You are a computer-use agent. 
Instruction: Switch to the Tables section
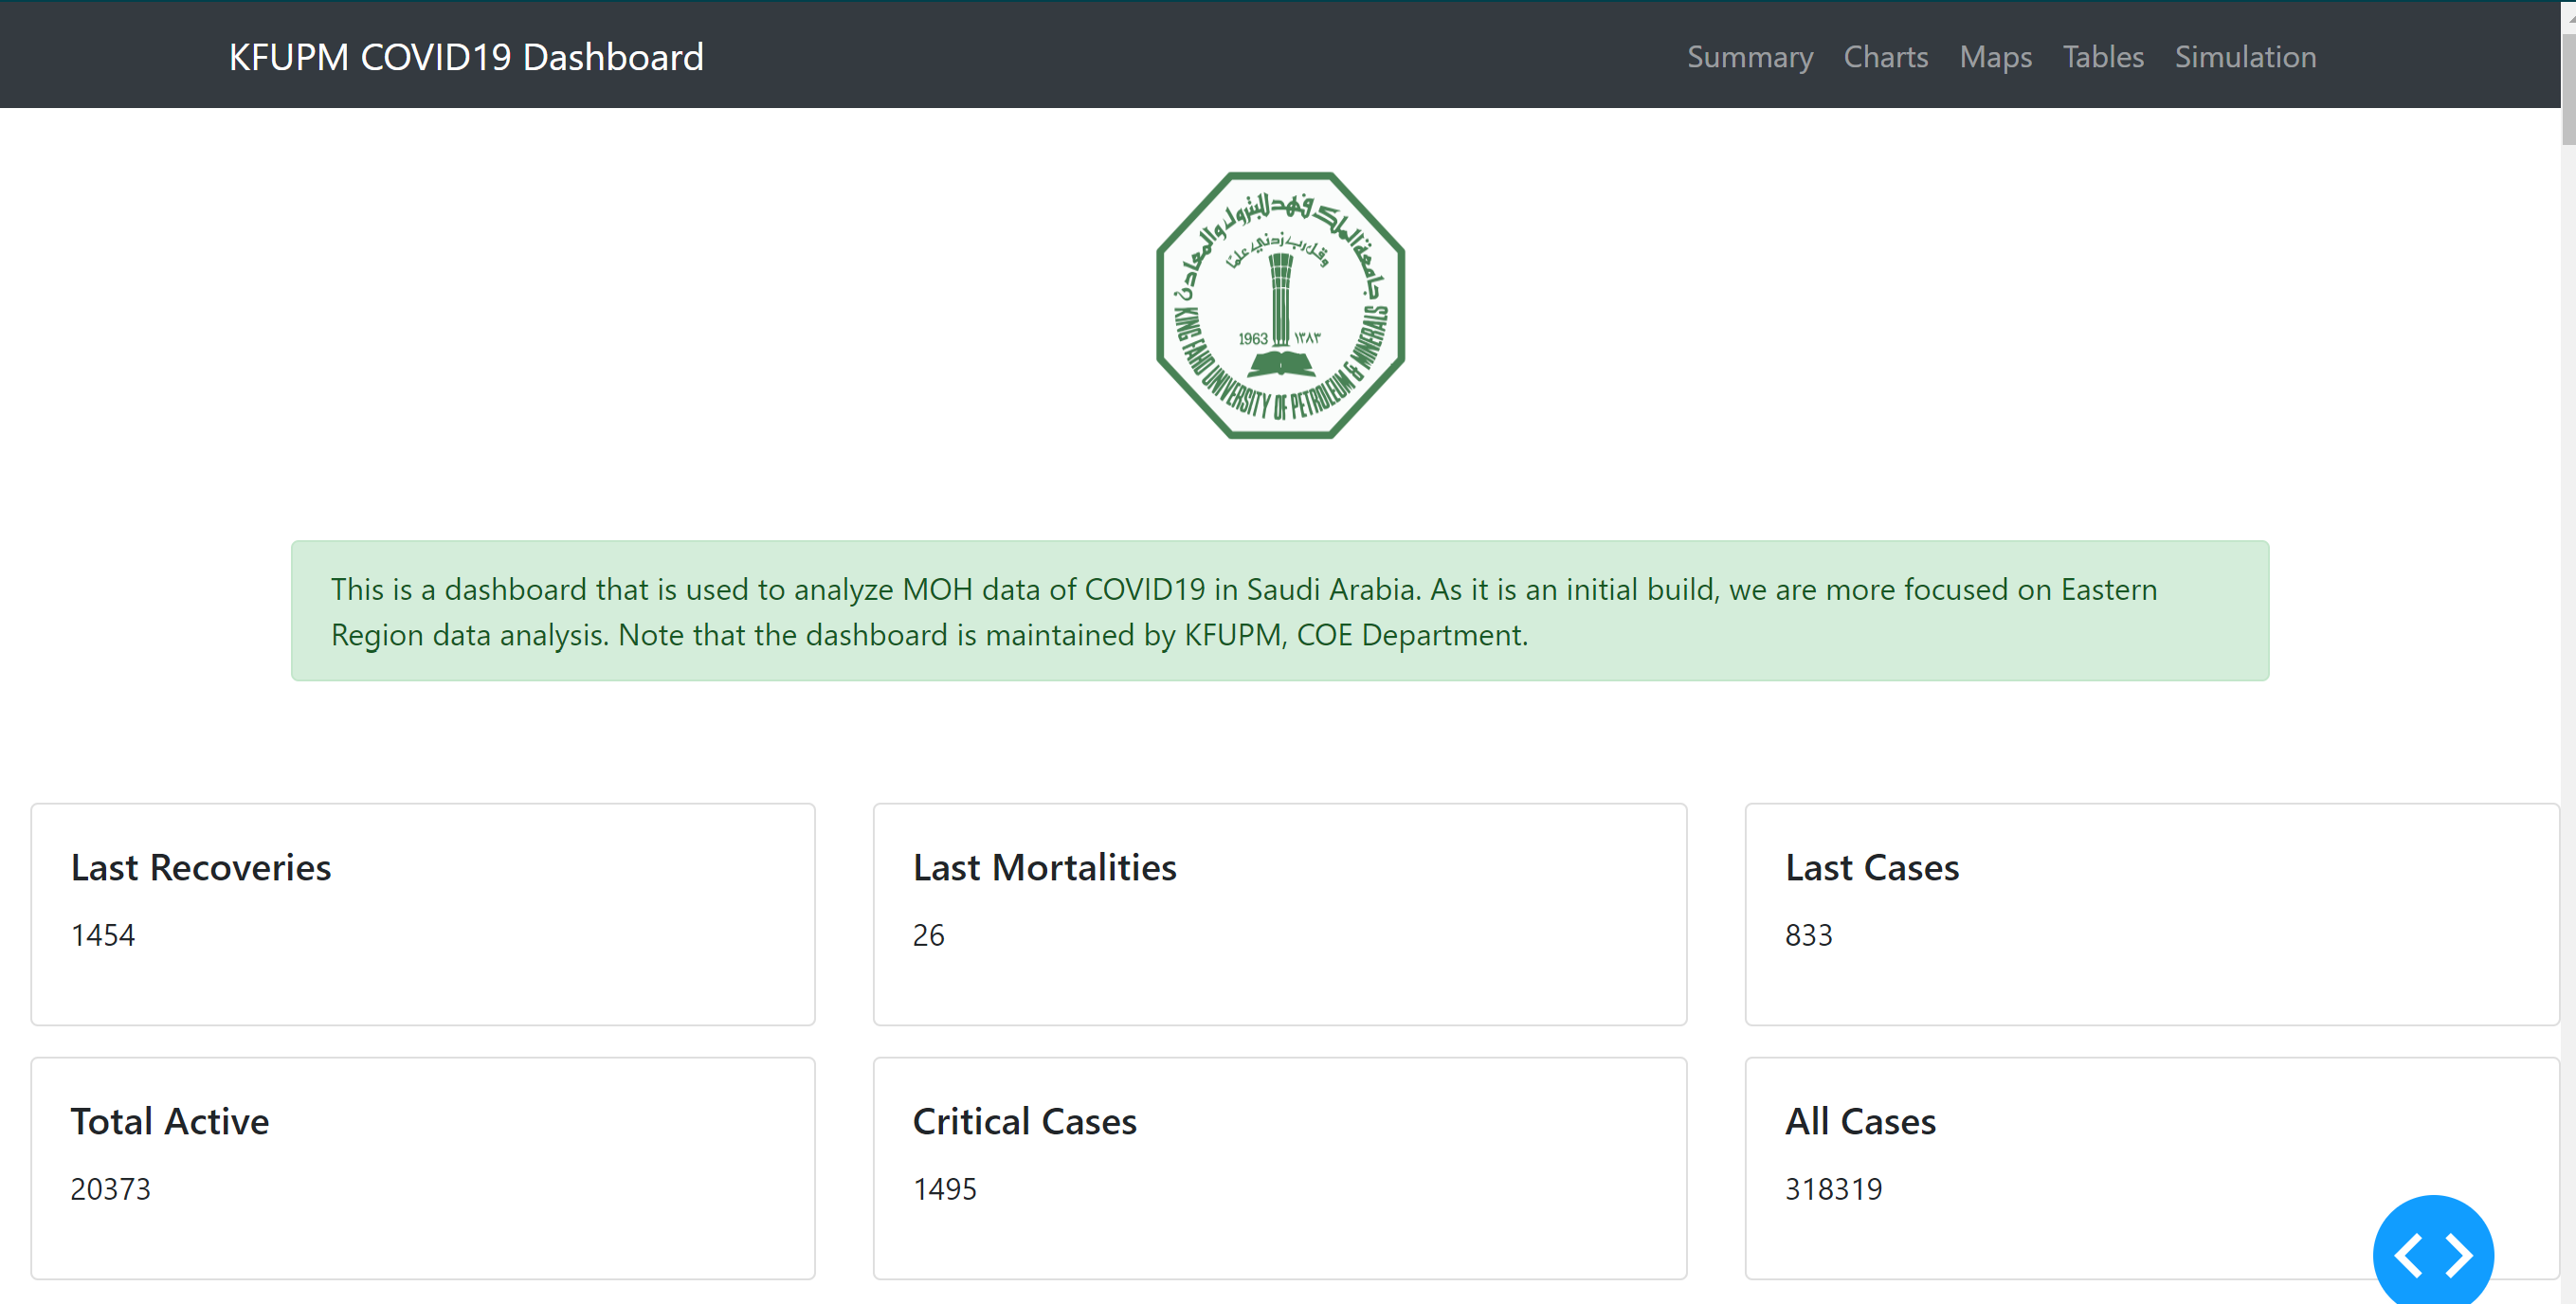(x=2103, y=57)
